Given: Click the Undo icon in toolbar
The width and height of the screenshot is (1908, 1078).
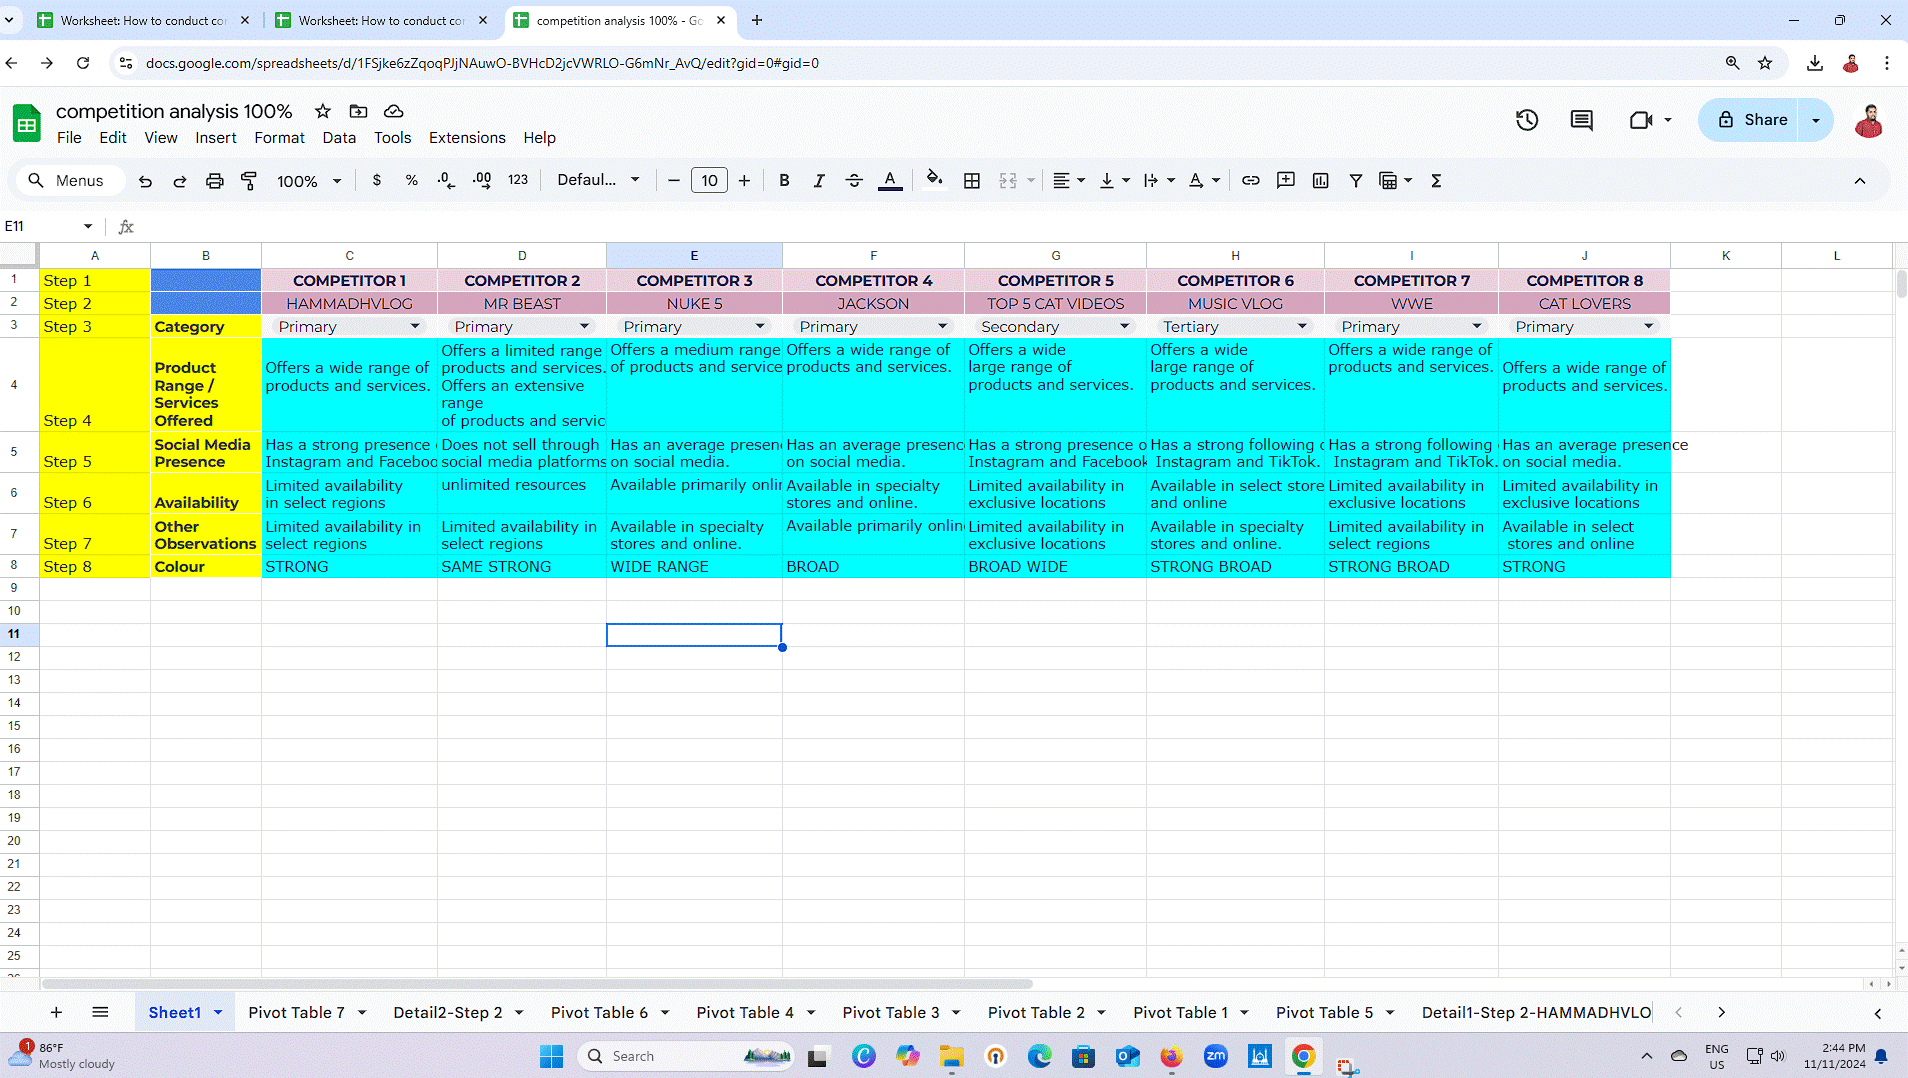Looking at the screenshot, I should (145, 181).
